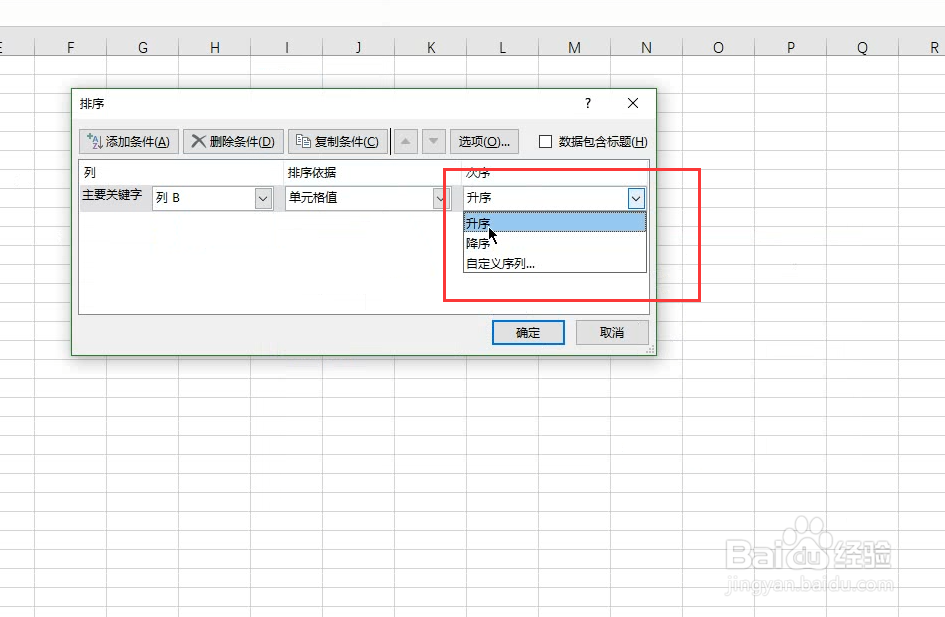Open the dialog help question mark
This screenshot has height=617, width=945.
[x=588, y=104]
